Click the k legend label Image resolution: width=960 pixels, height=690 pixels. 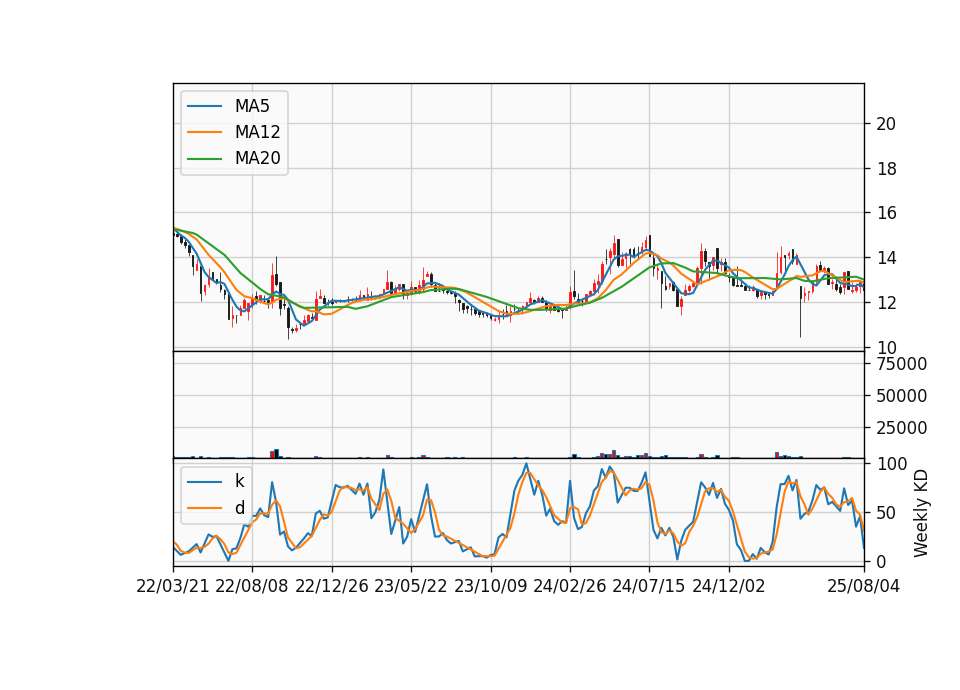pos(239,481)
